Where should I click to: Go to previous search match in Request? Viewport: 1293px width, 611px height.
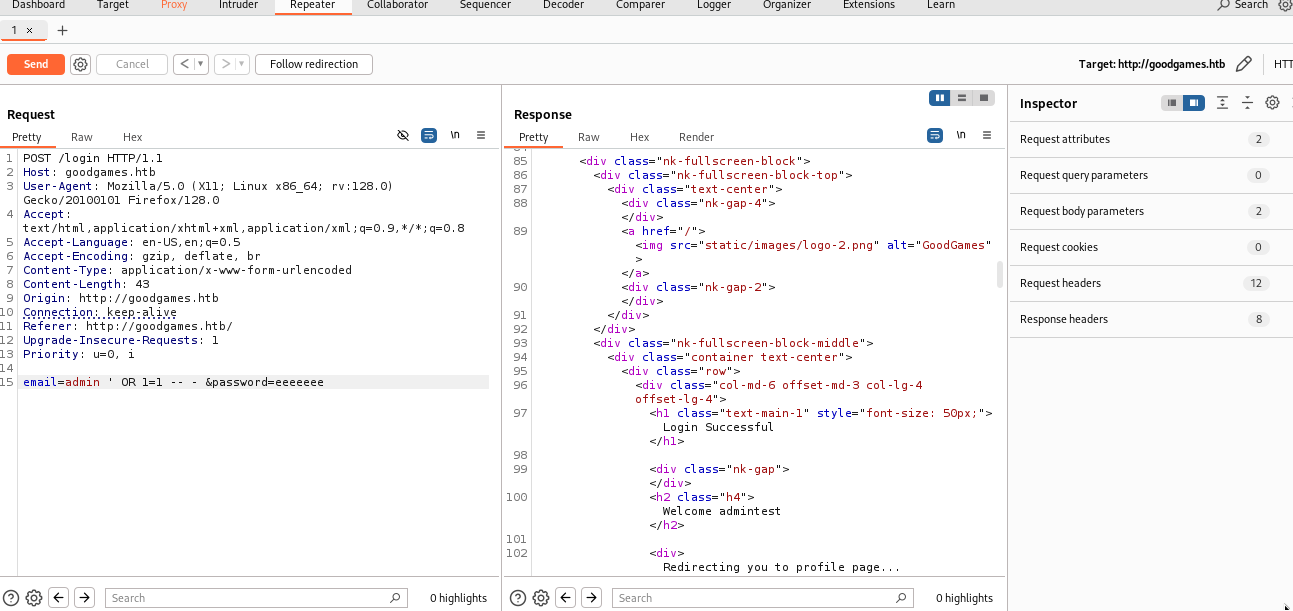tap(59, 598)
